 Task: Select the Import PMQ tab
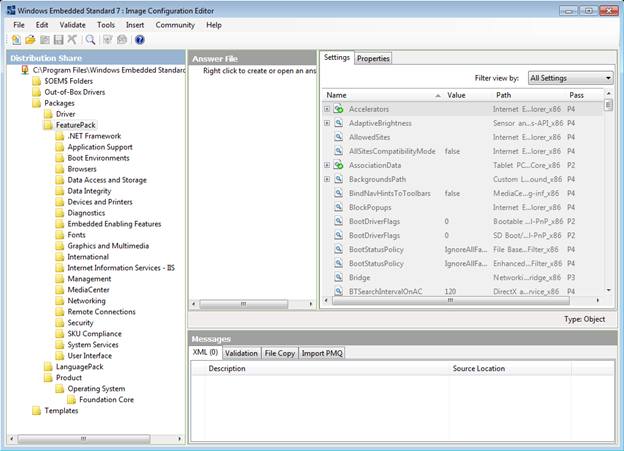click(322, 353)
